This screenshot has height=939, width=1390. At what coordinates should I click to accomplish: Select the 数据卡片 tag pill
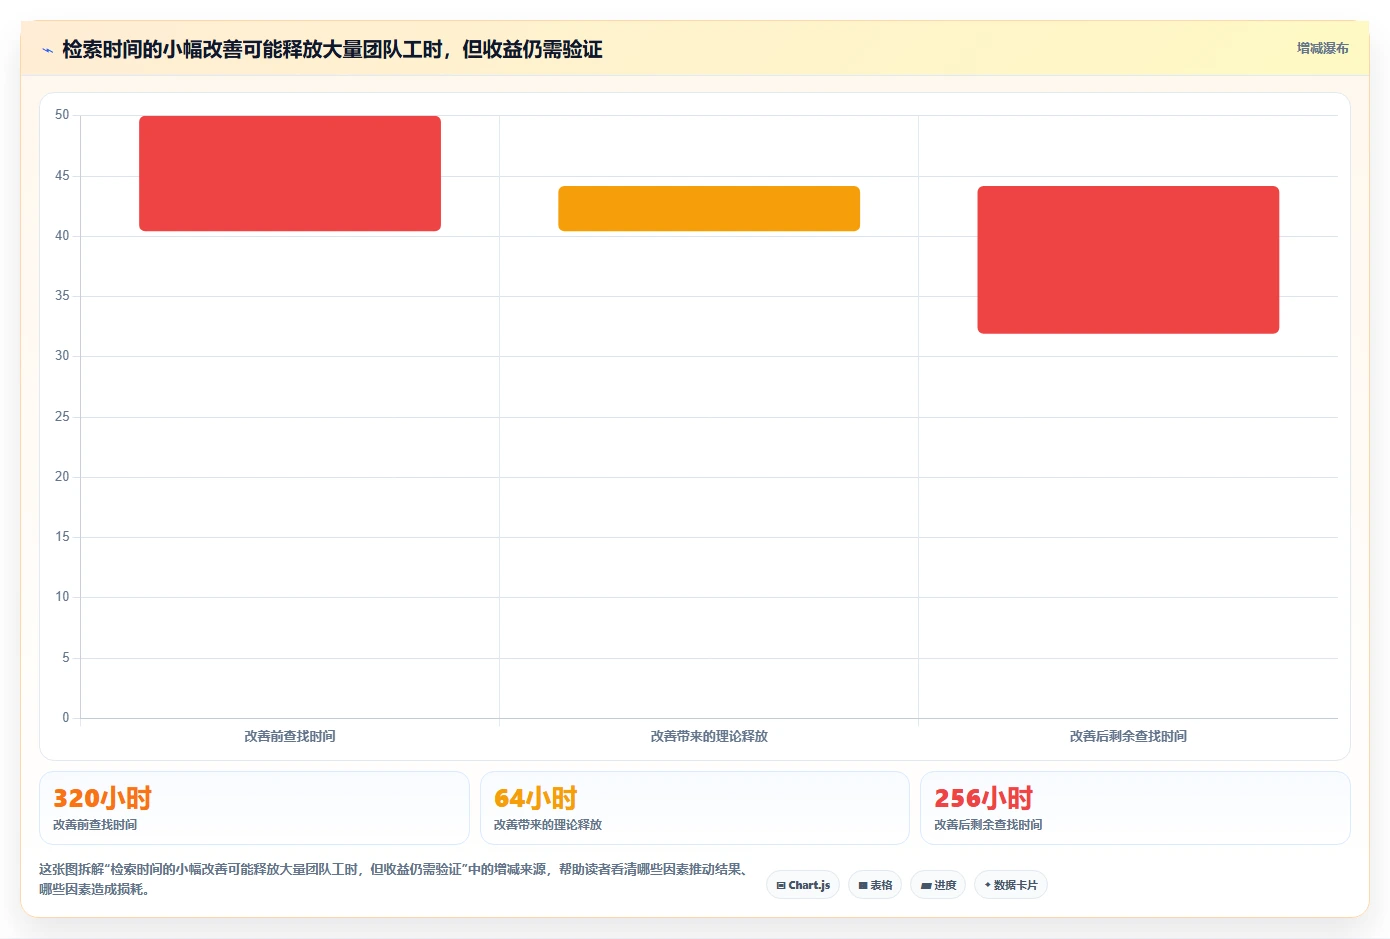1011,885
